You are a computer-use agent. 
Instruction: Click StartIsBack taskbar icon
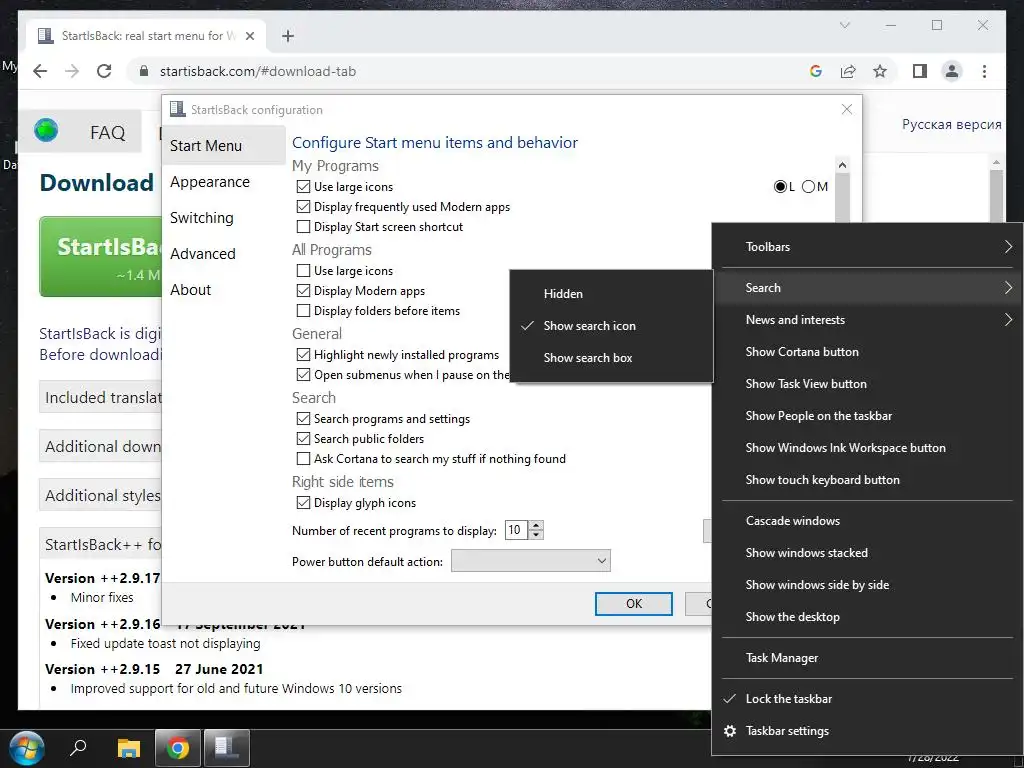click(x=227, y=748)
